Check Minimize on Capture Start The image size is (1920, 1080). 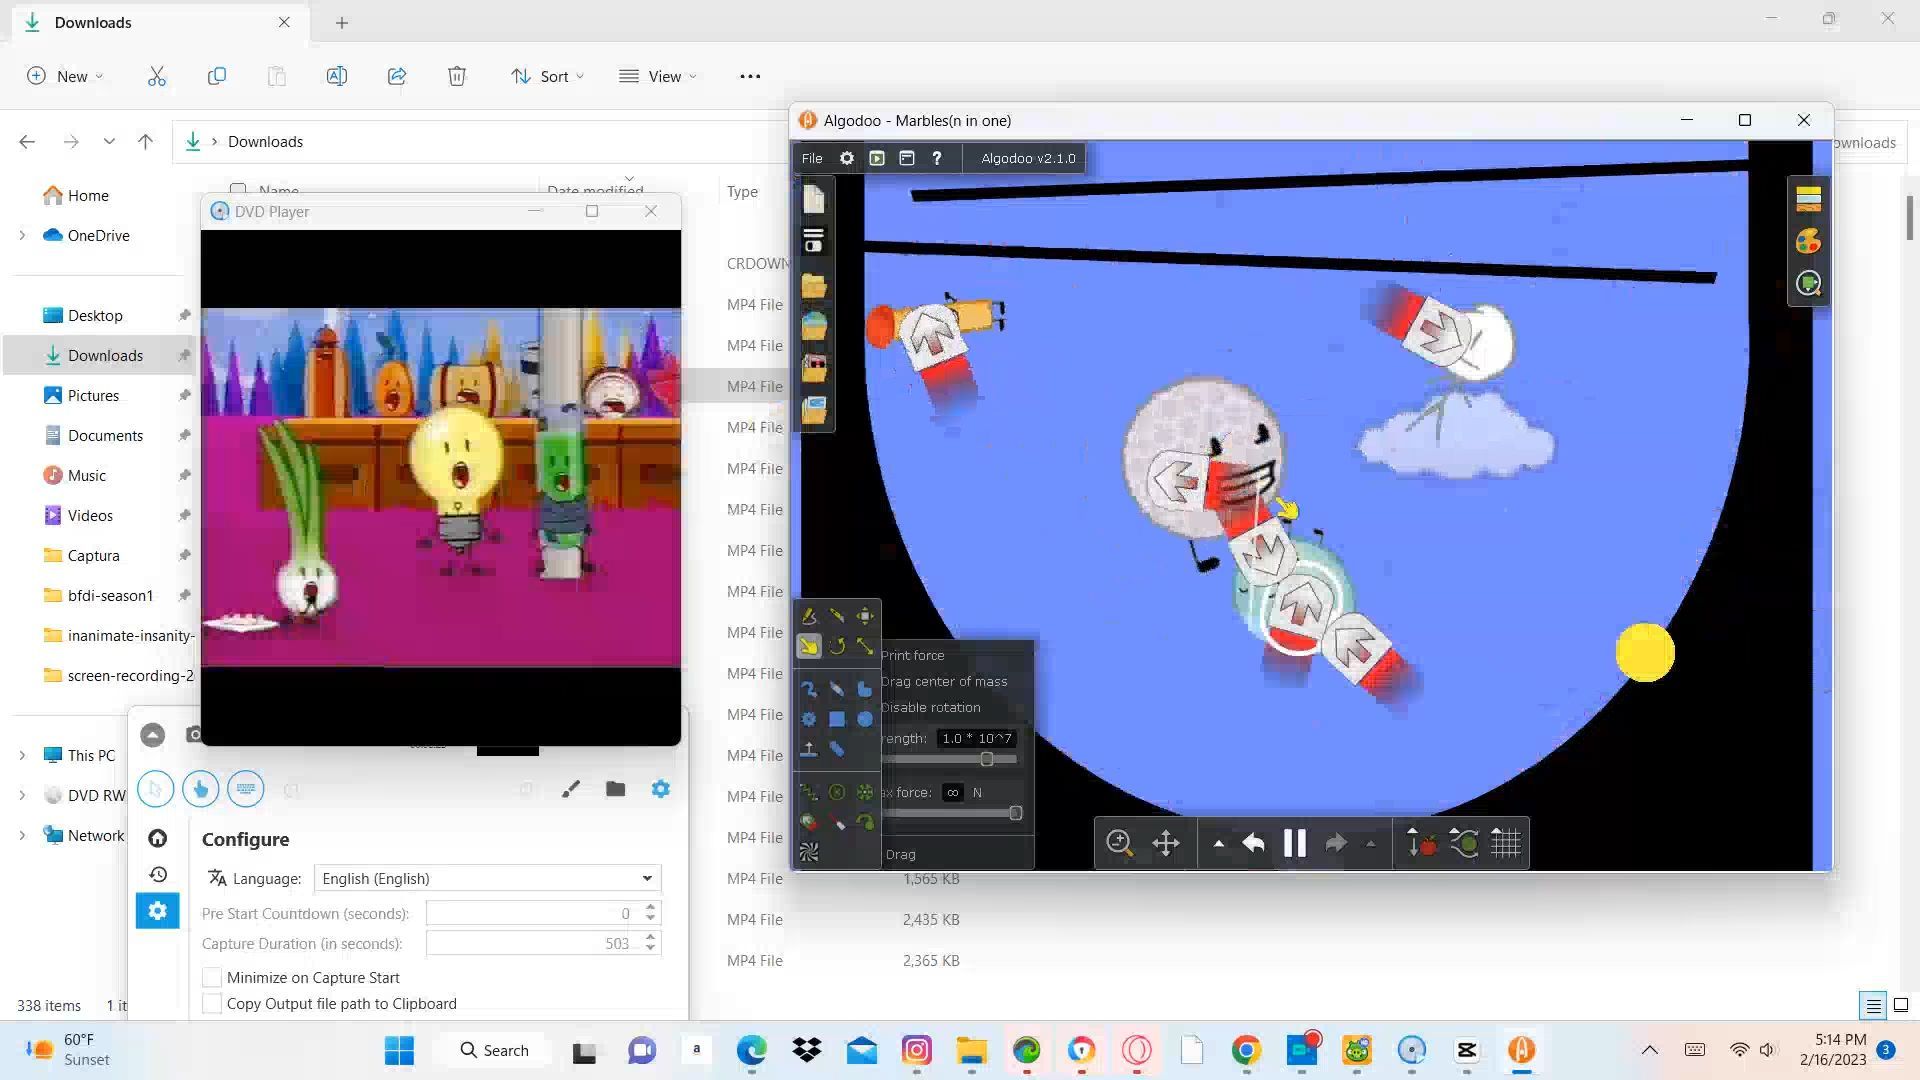[212, 978]
